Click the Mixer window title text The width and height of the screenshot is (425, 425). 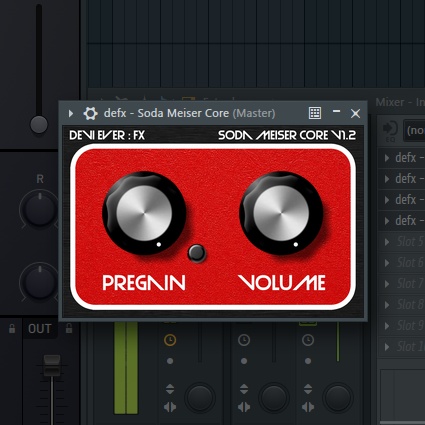400,102
